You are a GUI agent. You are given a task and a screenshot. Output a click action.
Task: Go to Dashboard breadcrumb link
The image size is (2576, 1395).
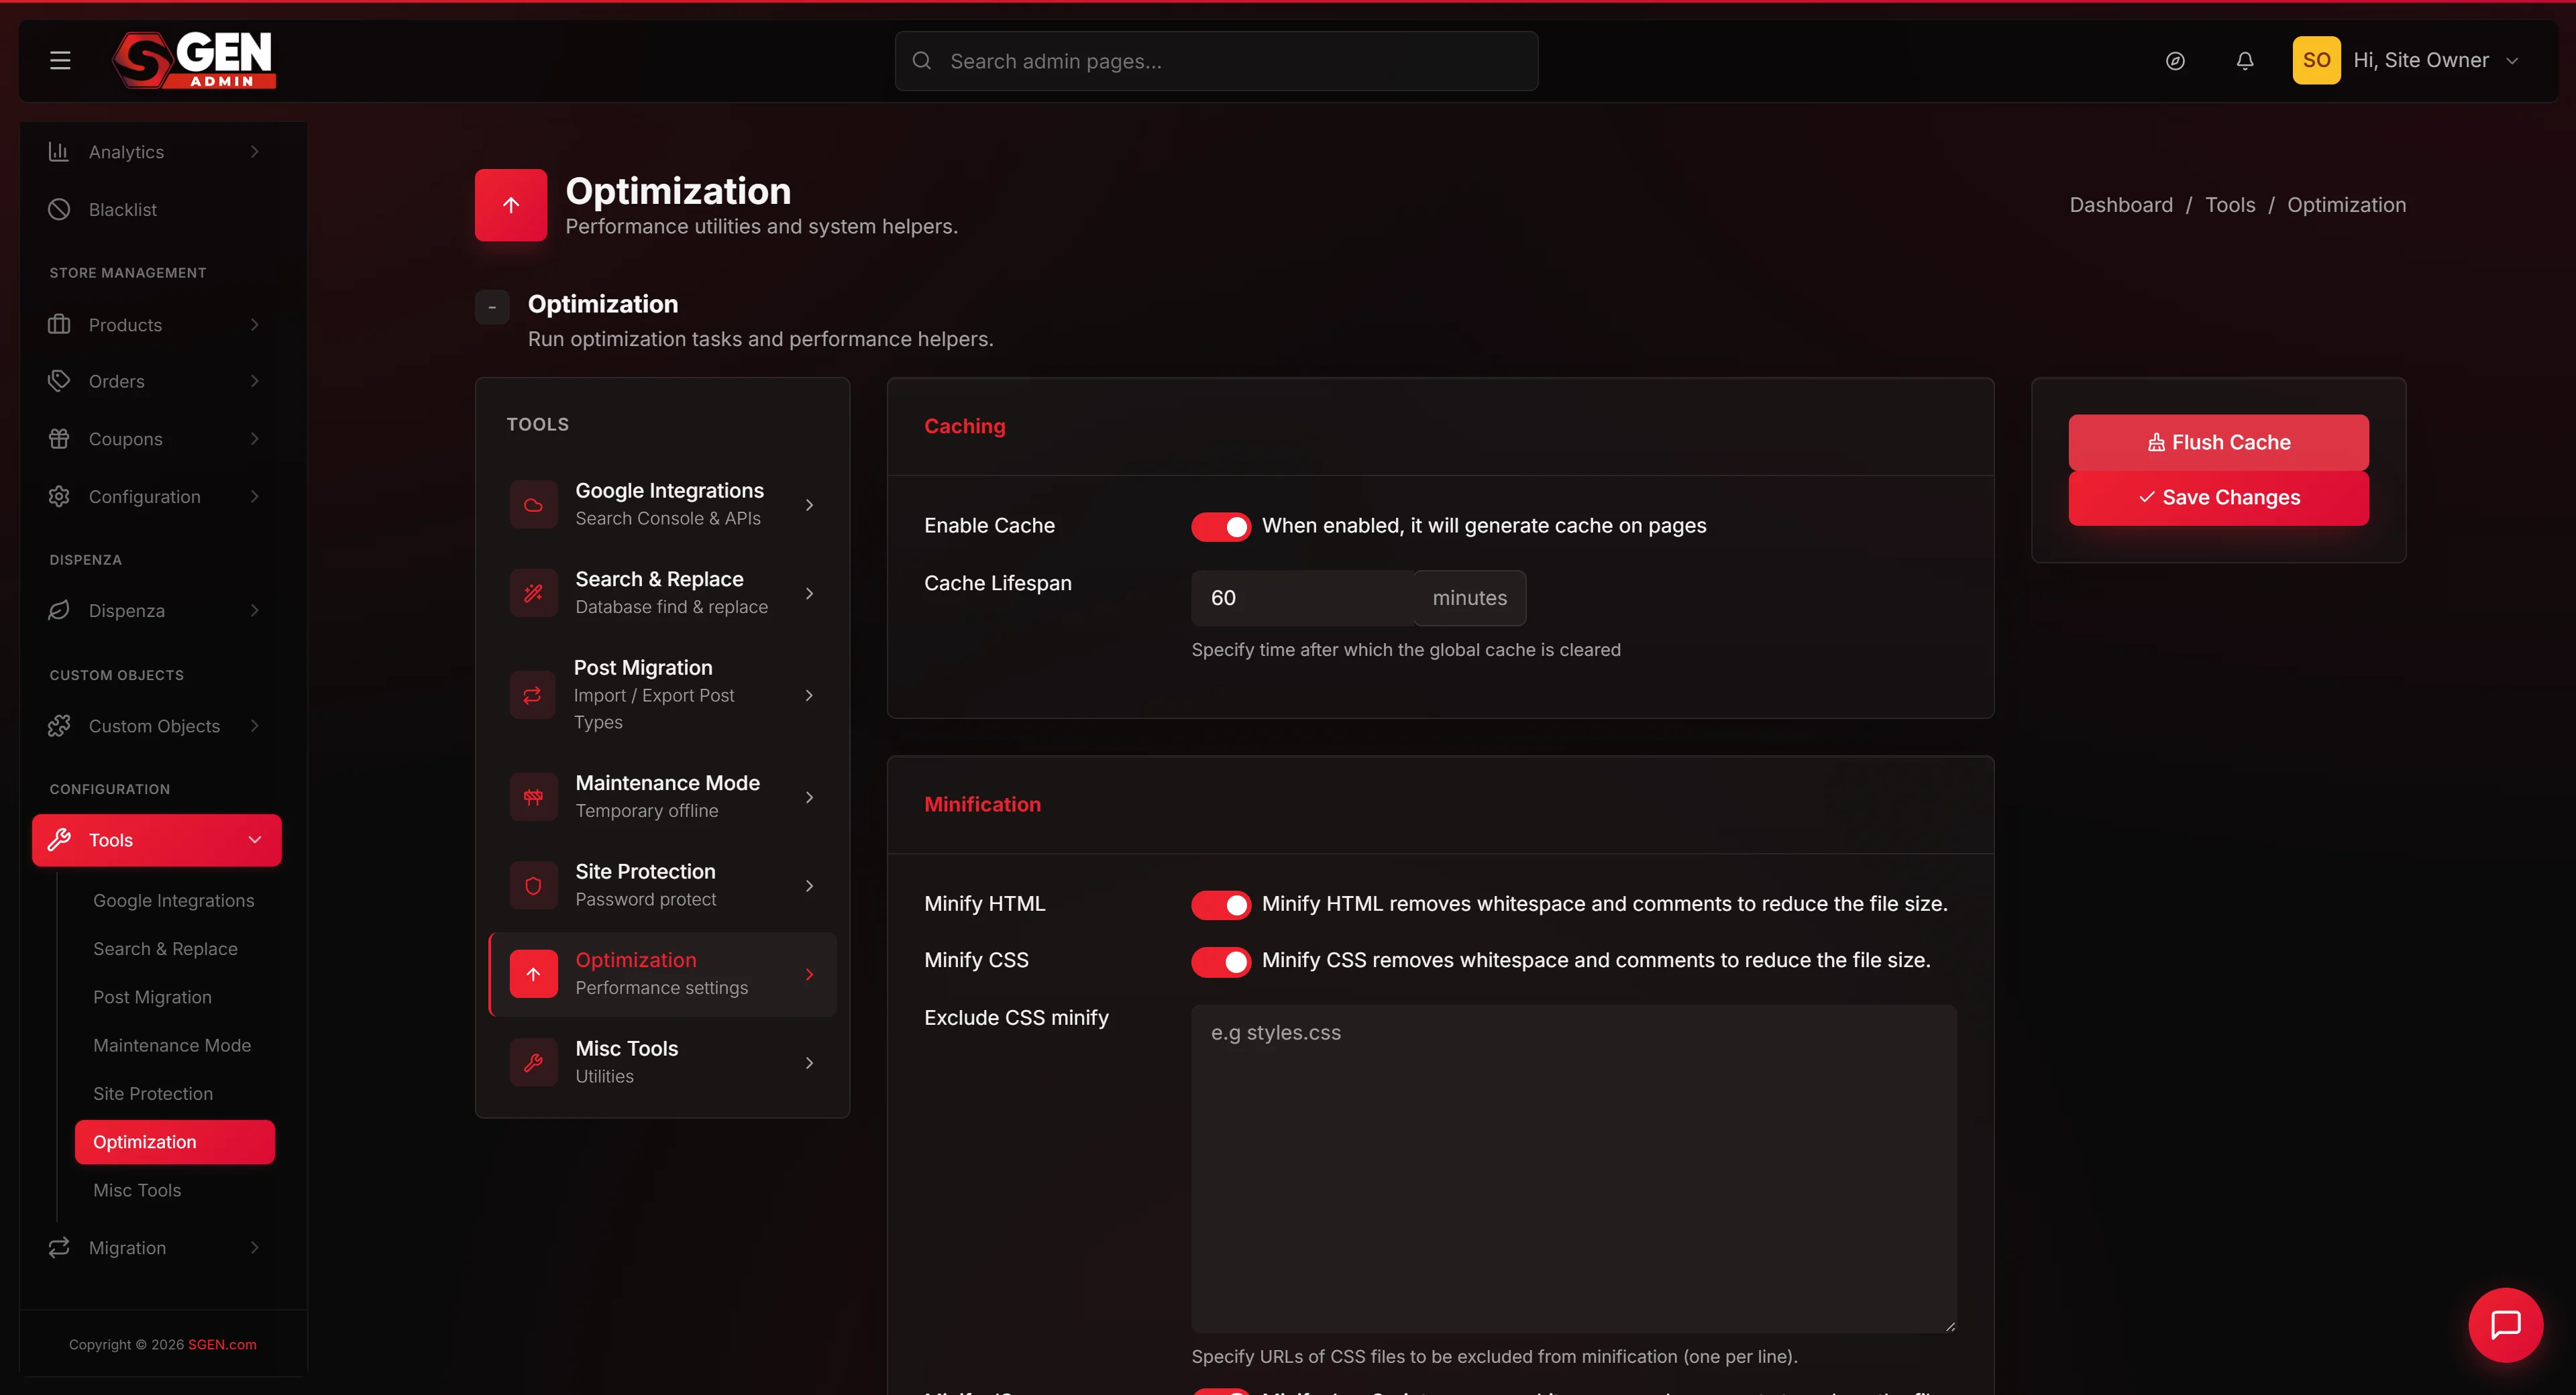pyautogui.click(x=2121, y=205)
